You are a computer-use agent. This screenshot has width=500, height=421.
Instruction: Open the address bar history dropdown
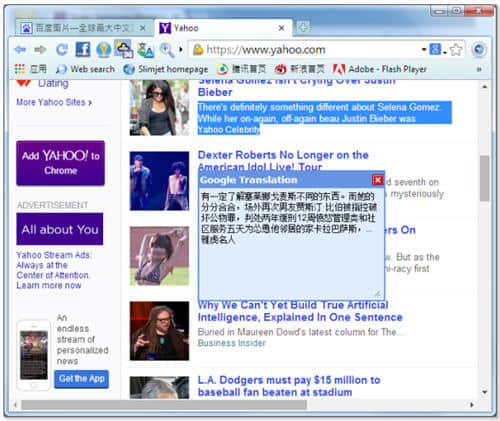[x=424, y=50]
